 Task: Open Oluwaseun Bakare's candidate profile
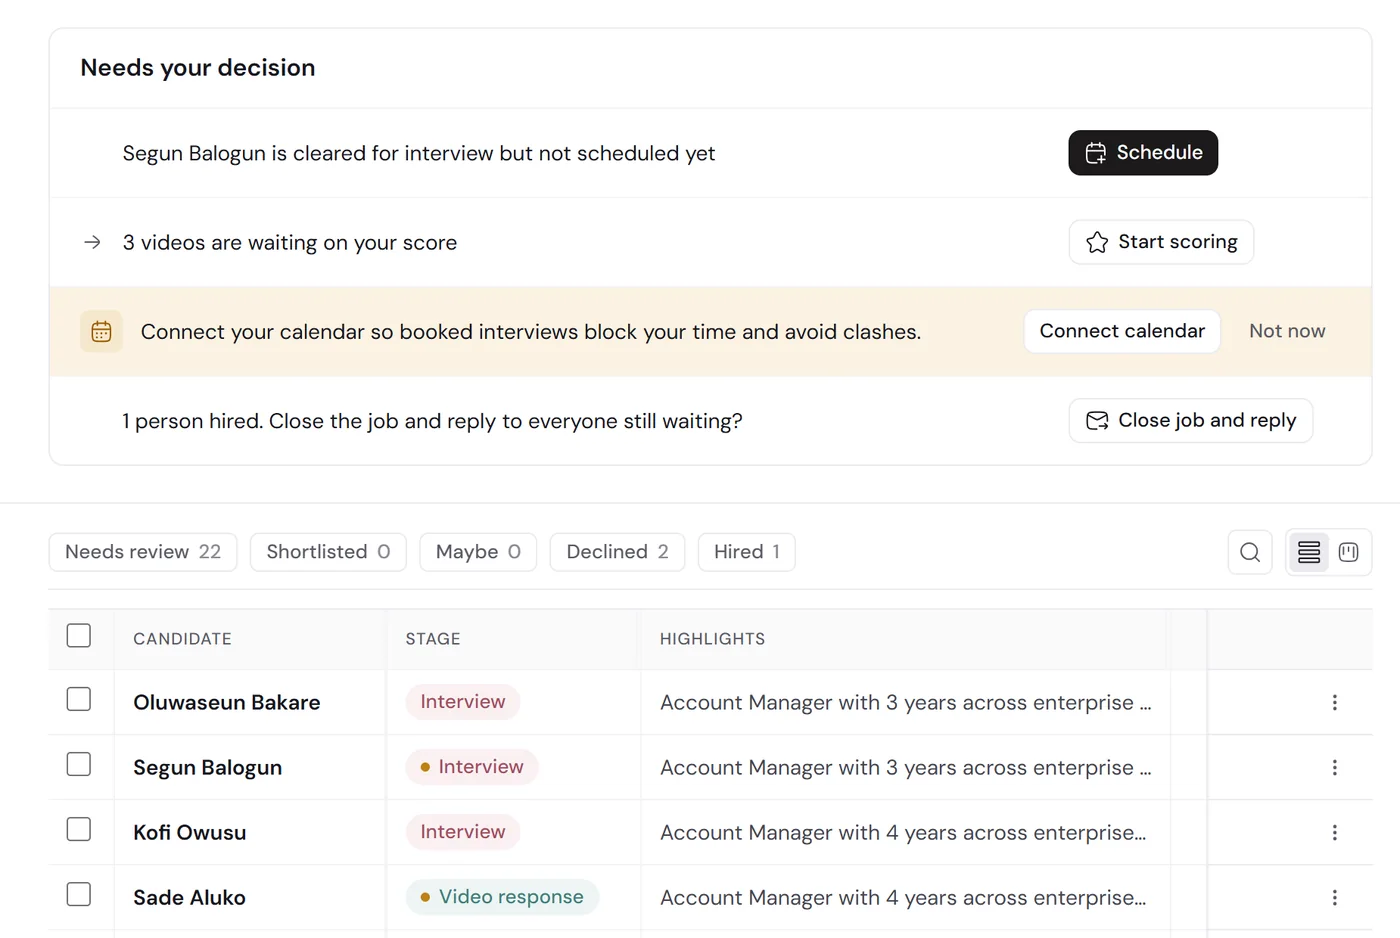(227, 703)
